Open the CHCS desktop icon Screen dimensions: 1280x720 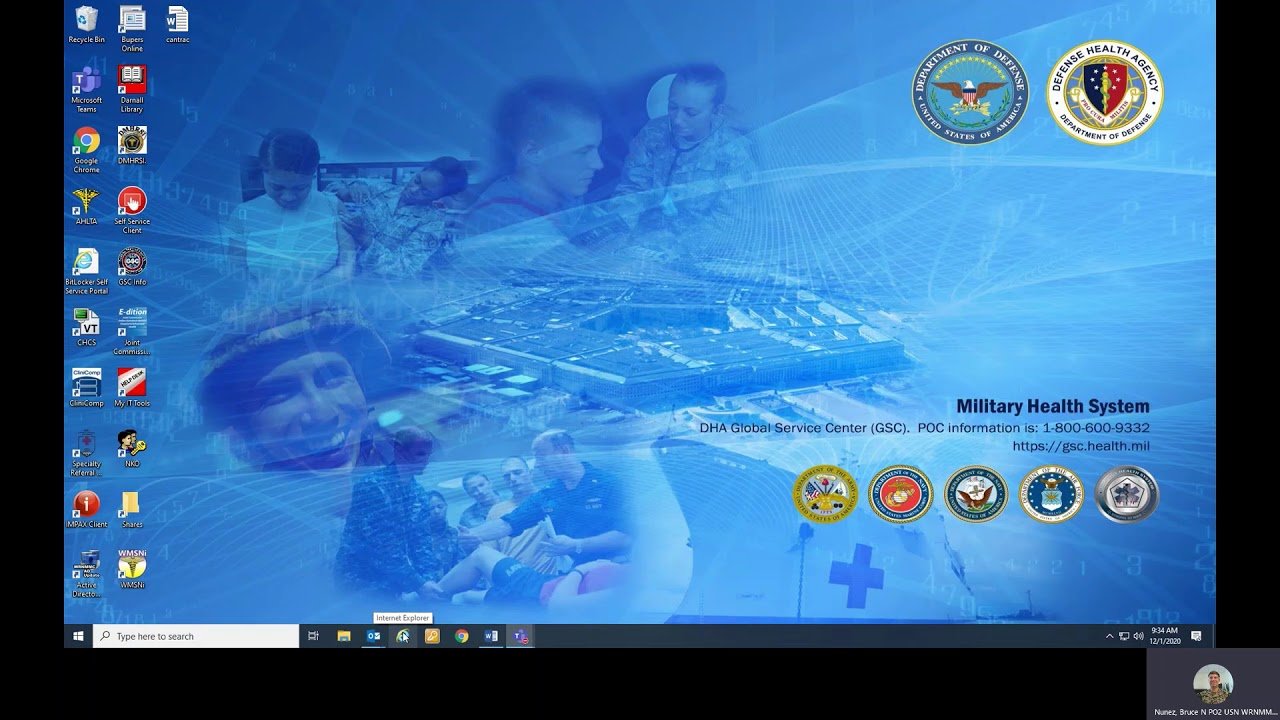86,324
